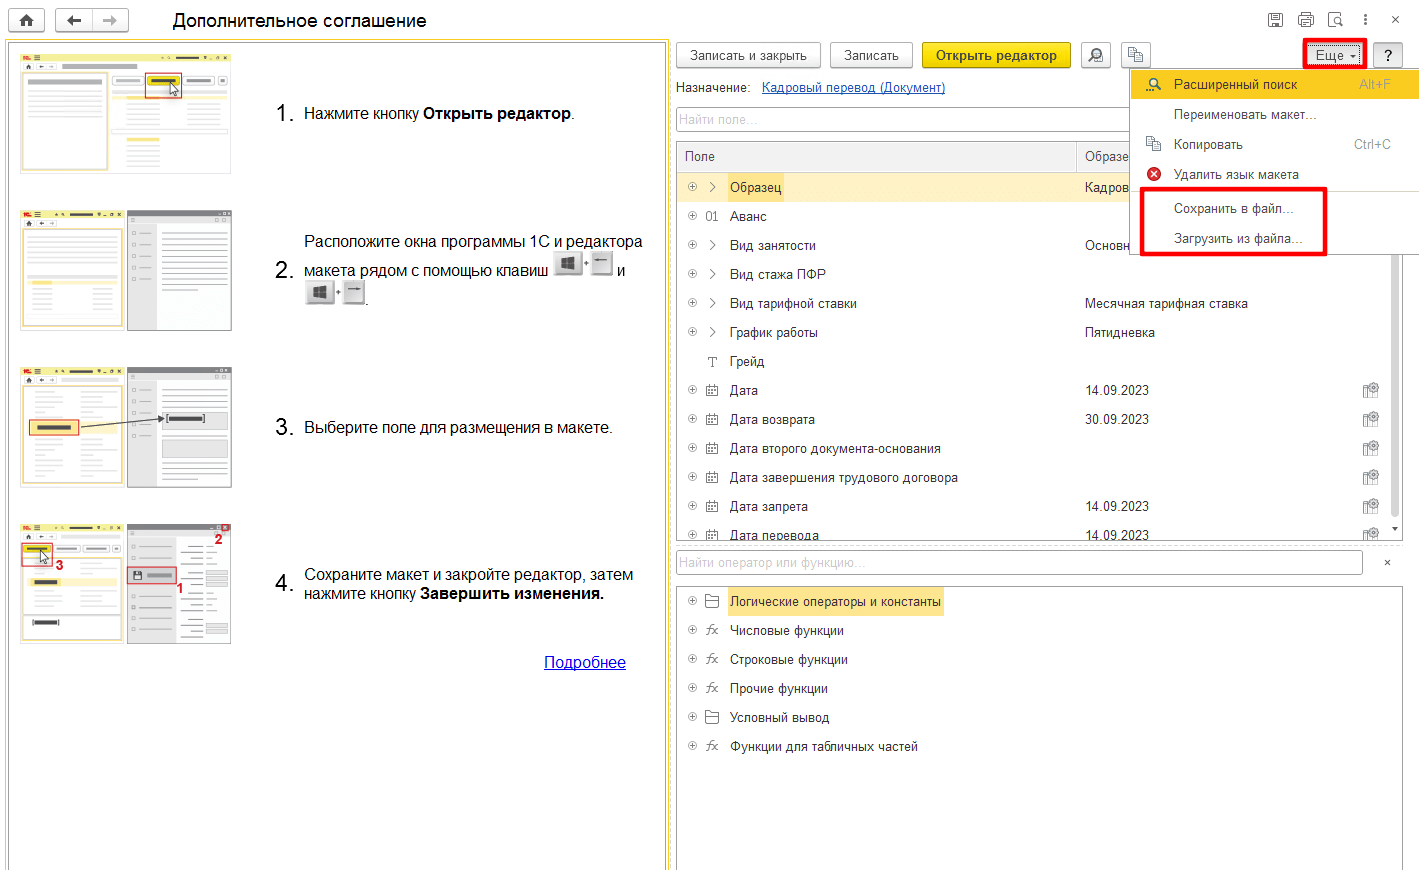Click the step 1 illustration thumbnail
The image size is (1419, 870).
point(126,113)
